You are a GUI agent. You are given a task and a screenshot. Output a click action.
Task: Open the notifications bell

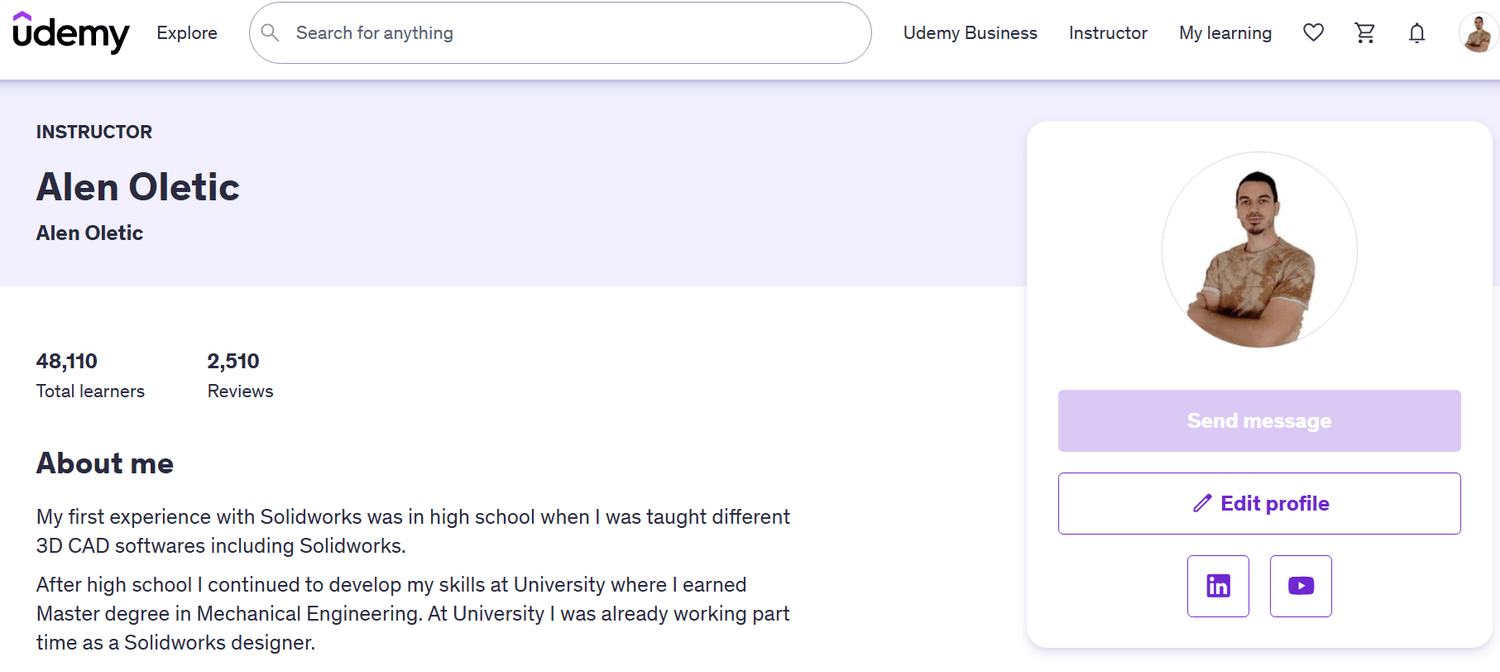tap(1417, 33)
